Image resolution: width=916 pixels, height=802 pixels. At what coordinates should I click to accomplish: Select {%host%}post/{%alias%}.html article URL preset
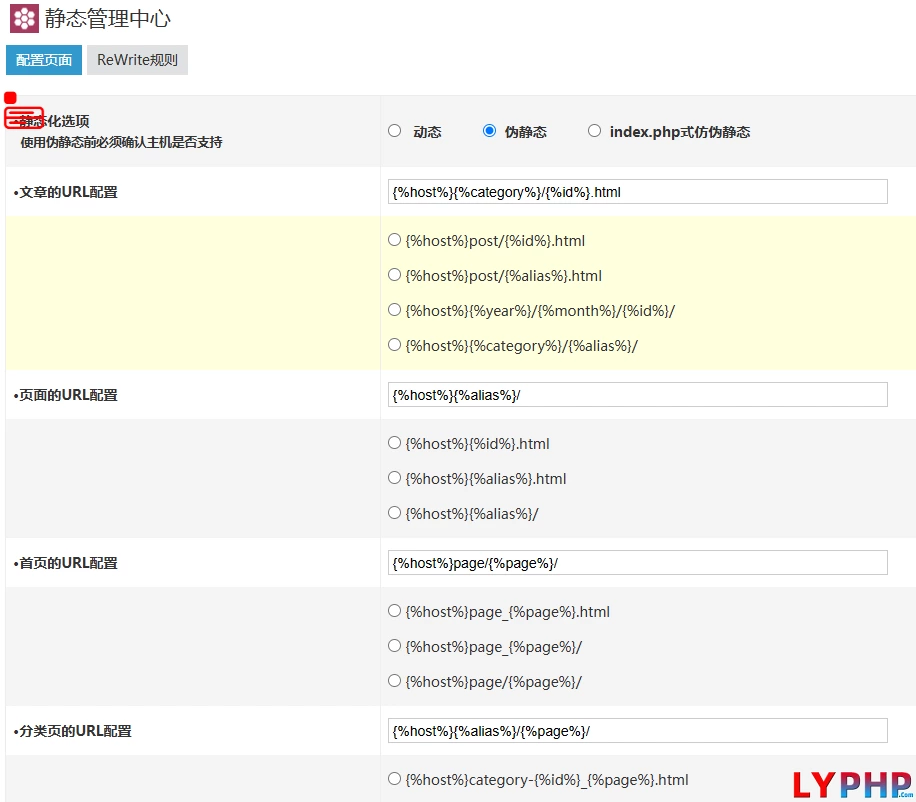[394, 275]
